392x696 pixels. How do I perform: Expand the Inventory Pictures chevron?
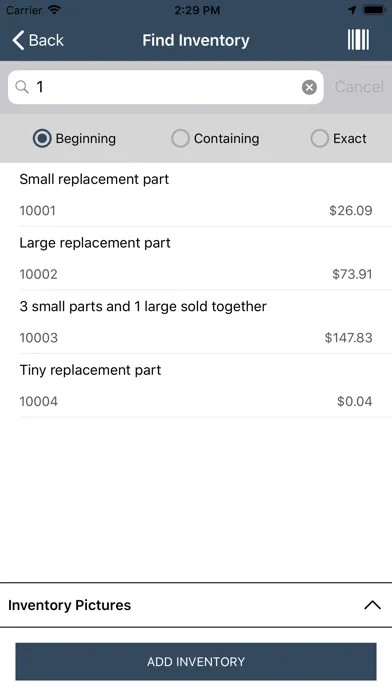coord(372,605)
